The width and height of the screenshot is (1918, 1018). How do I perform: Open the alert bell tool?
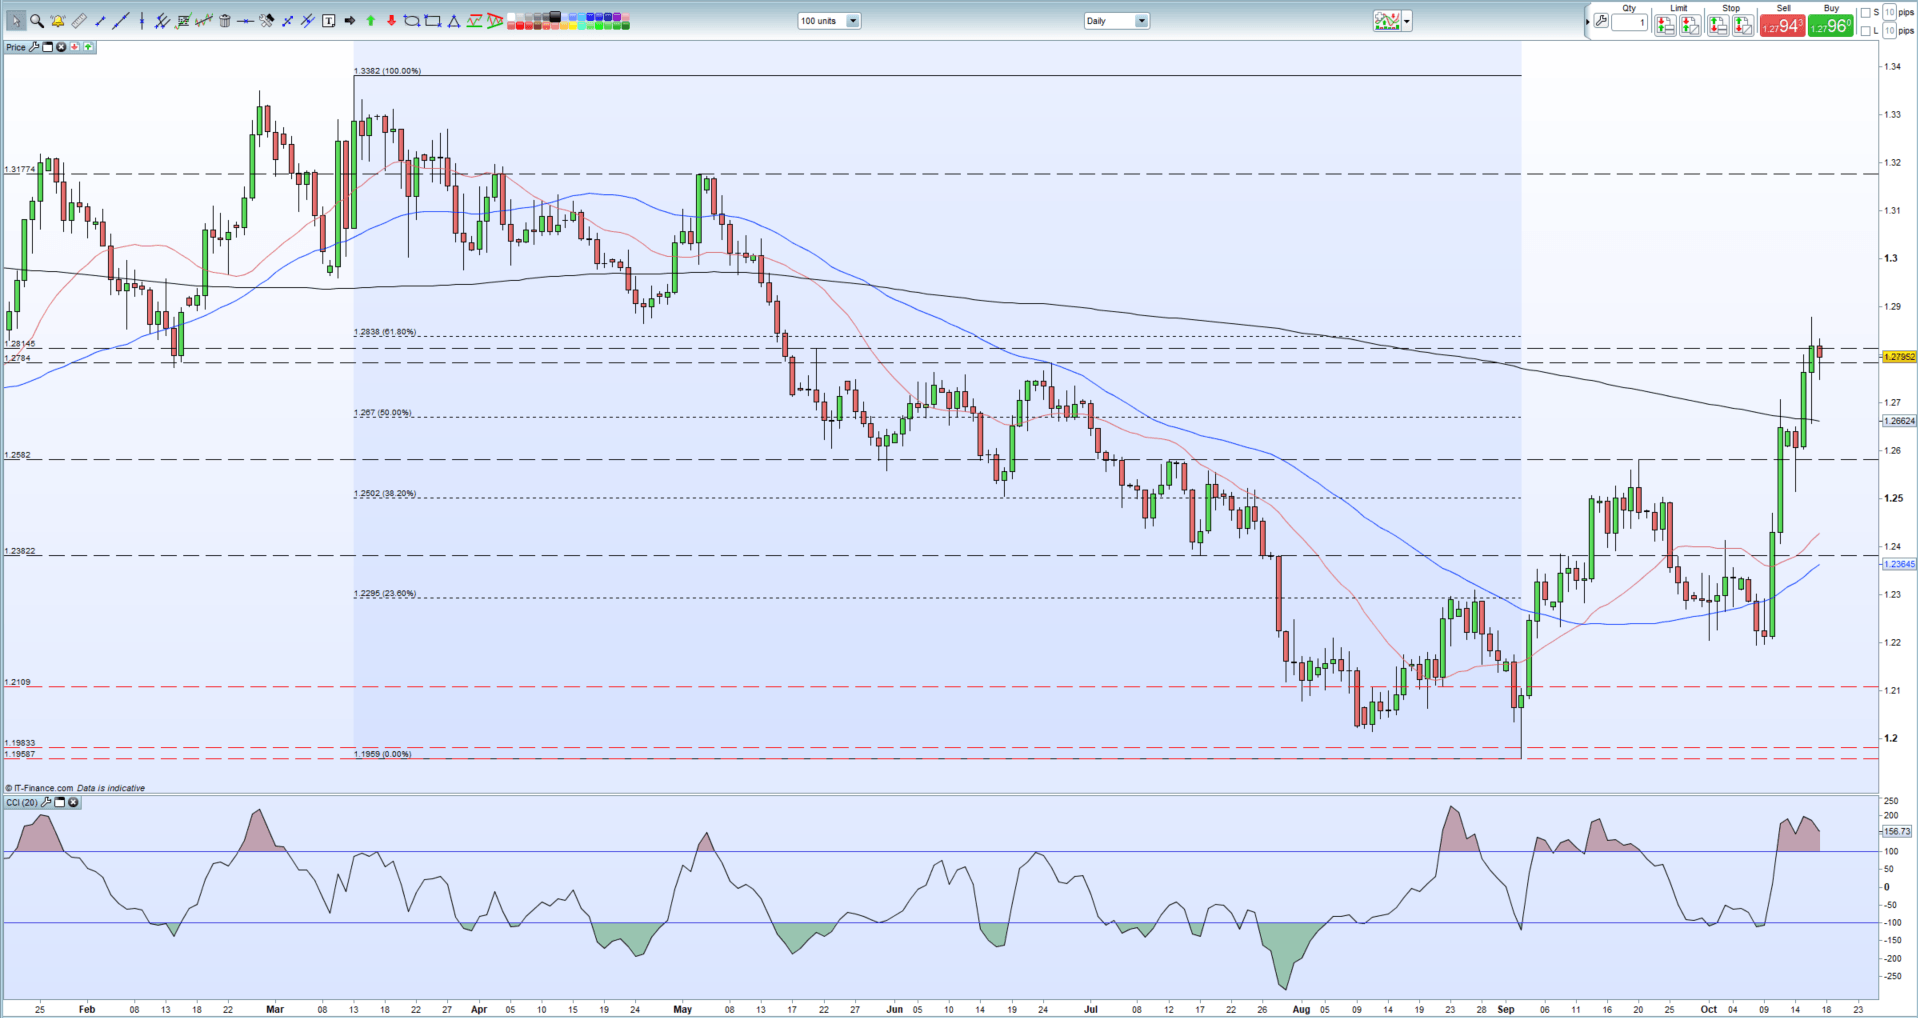[x=58, y=21]
